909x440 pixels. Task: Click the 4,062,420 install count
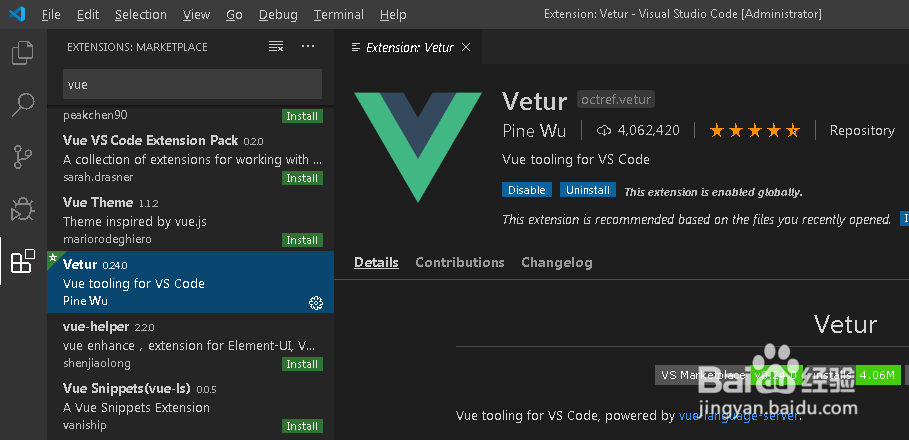coord(648,131)
